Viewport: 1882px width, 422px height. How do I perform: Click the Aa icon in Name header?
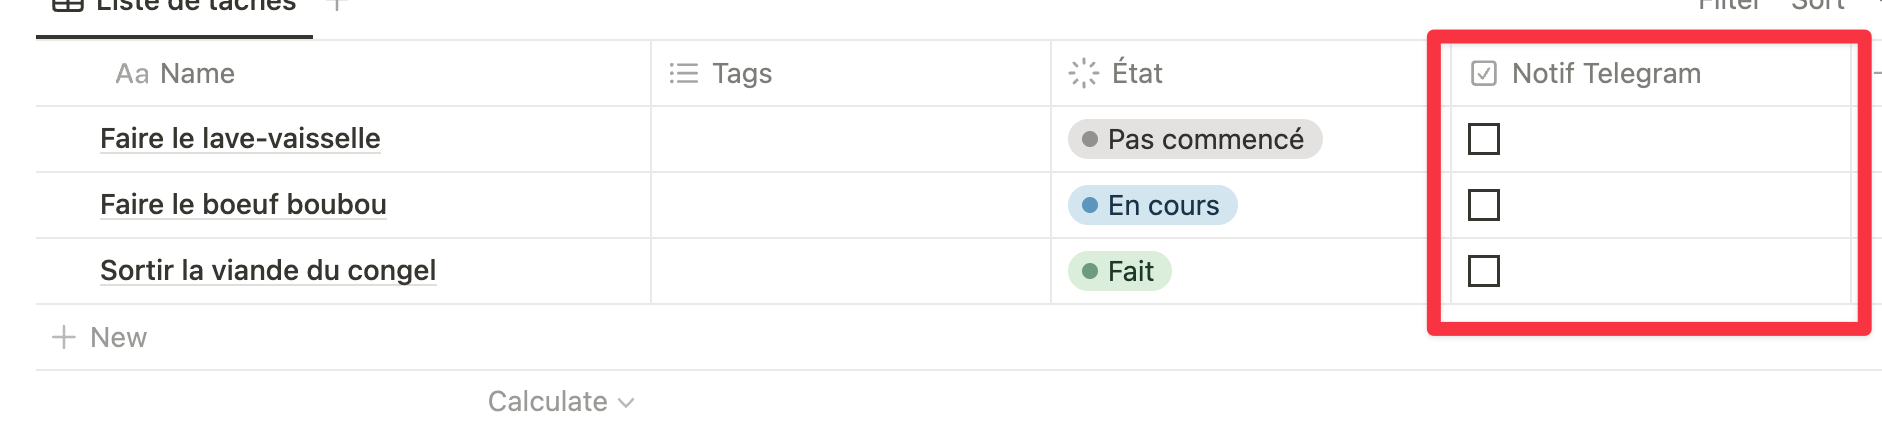(132, 74)
